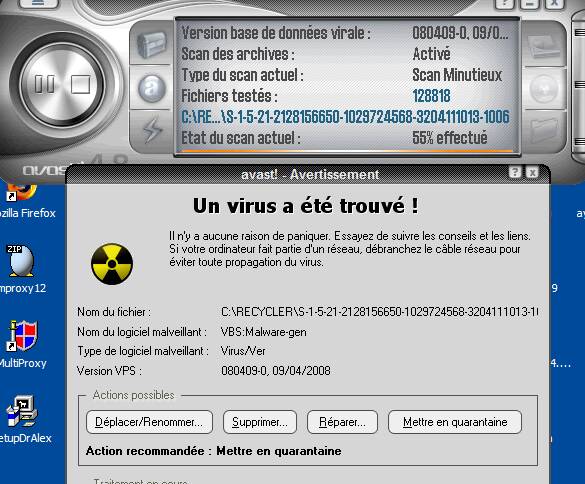Click the scanned file path C:\RE...\S-1-5-21 line
This screenshot has height=484, width=585.
click(345, 117)
